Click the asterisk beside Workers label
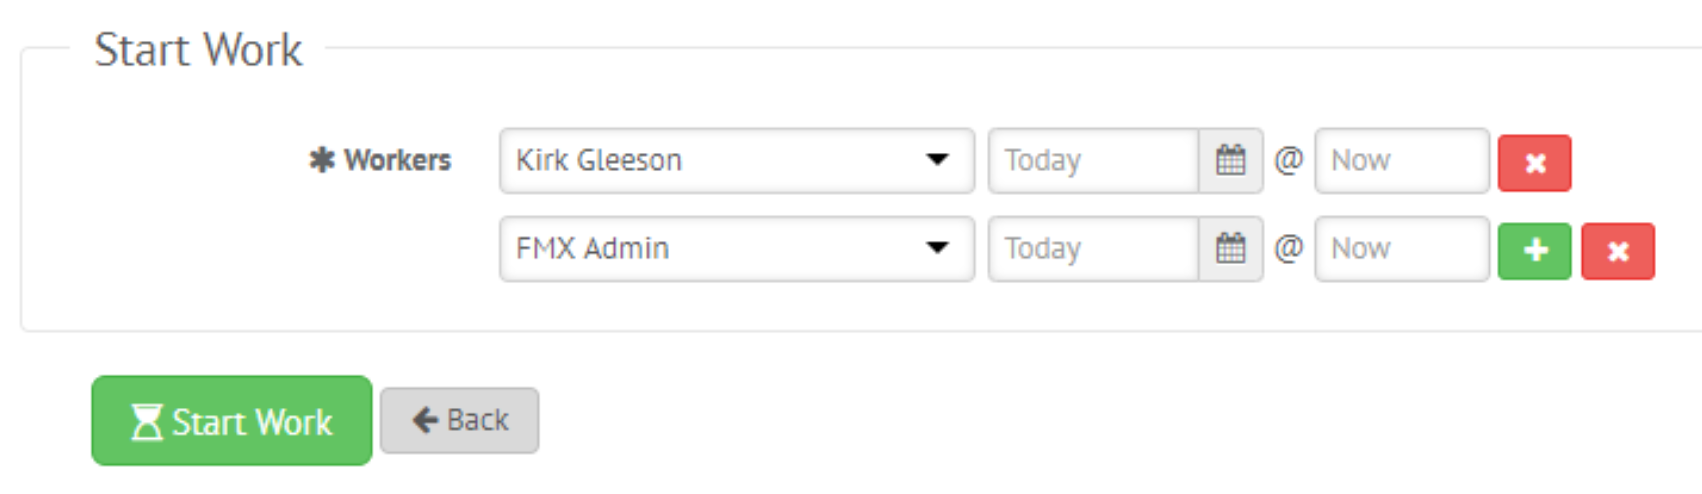Viewport: 1702px width, 494px height. click(x=322, y=160)
